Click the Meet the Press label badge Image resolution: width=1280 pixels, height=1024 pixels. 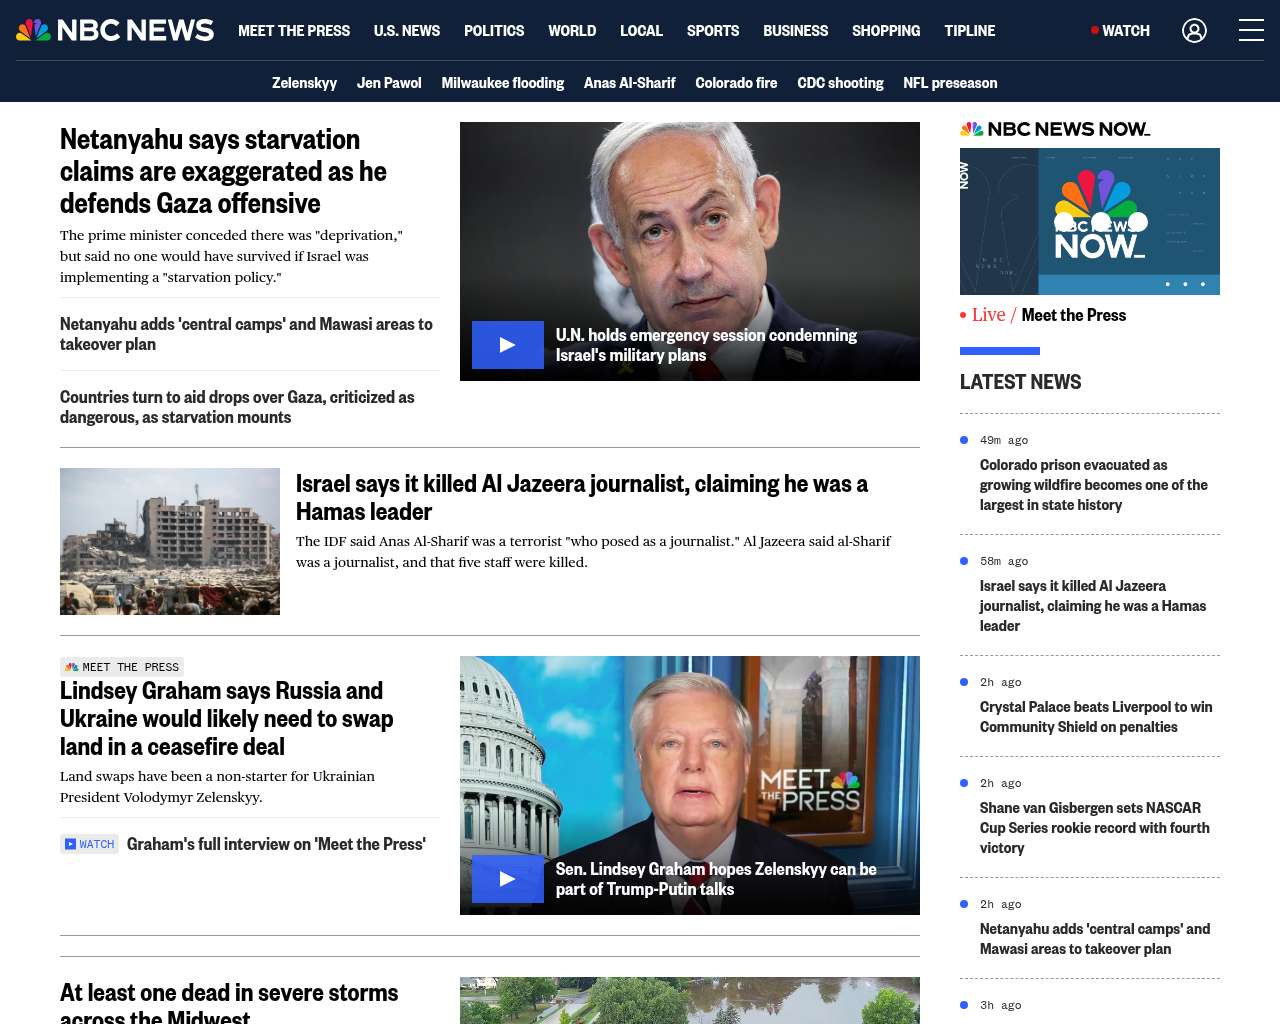tap(122, 667)
